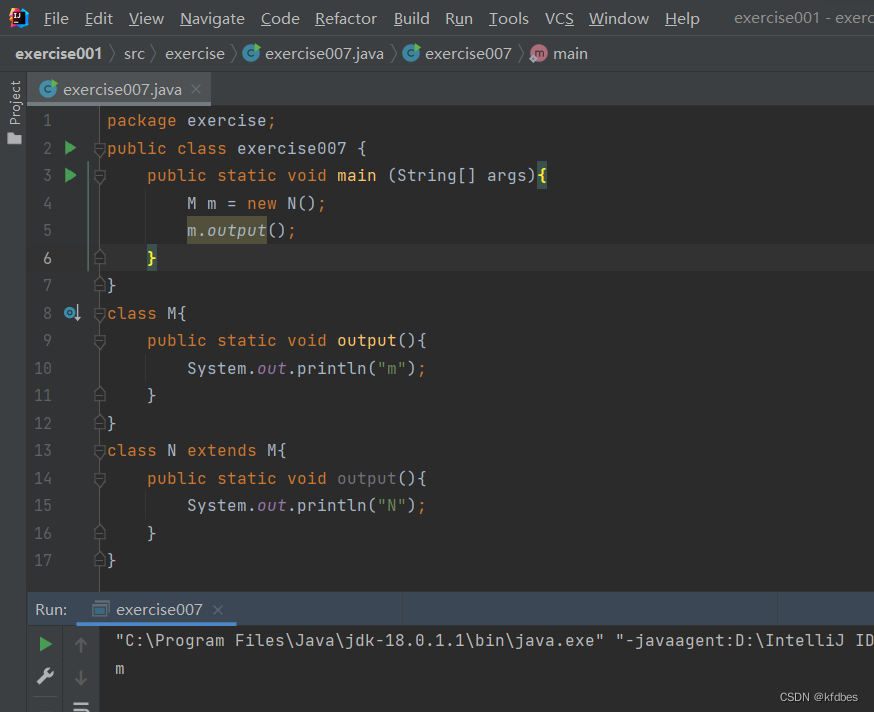Select the exercise007 tab in Run panel
The width and height of the screenshot is (874, 712).
[158, 609]
